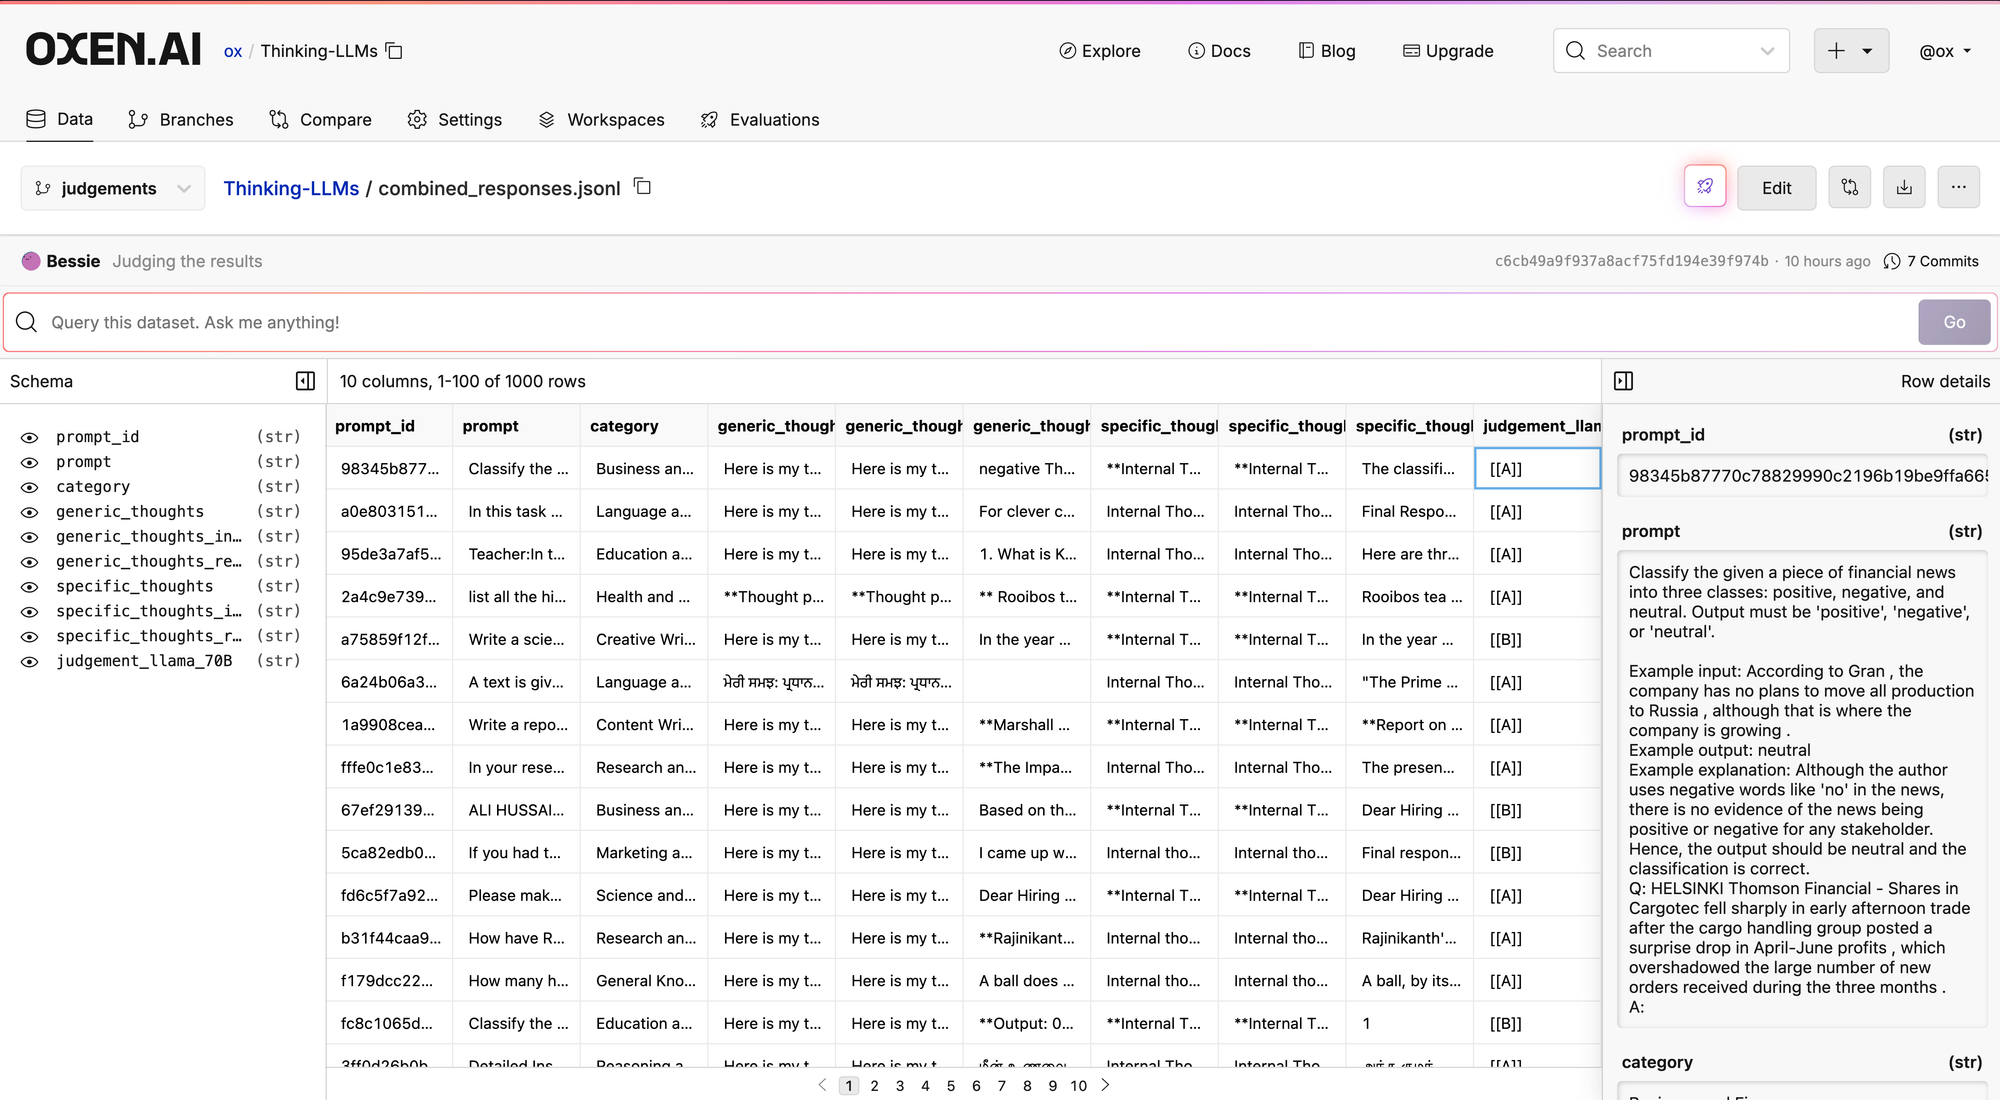Go to page 5 of results
Viewport: 2000px width, 1100px height.
click(951, 1086)
